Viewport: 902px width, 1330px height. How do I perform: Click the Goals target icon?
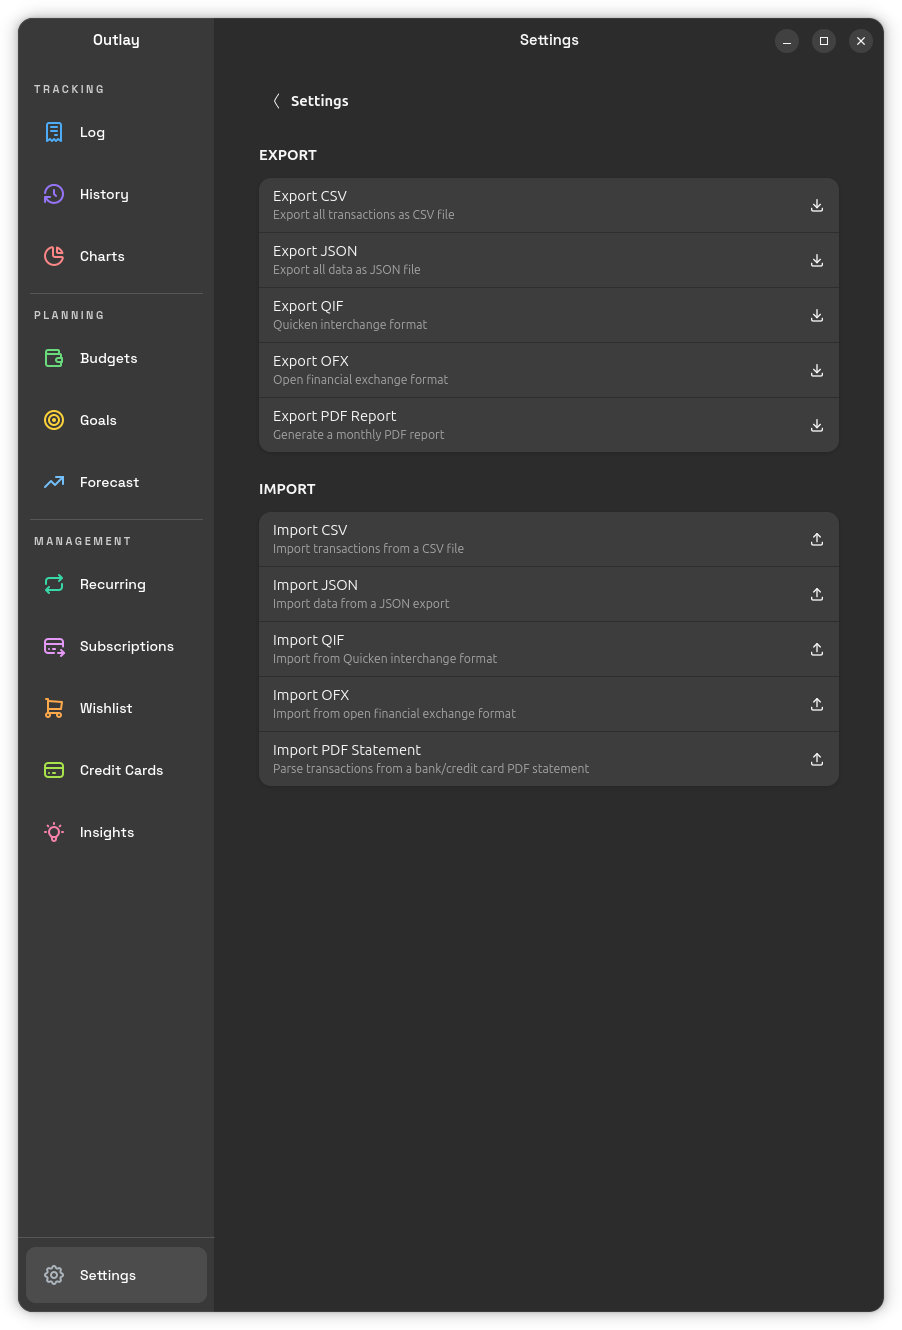(x=54, y=420)
